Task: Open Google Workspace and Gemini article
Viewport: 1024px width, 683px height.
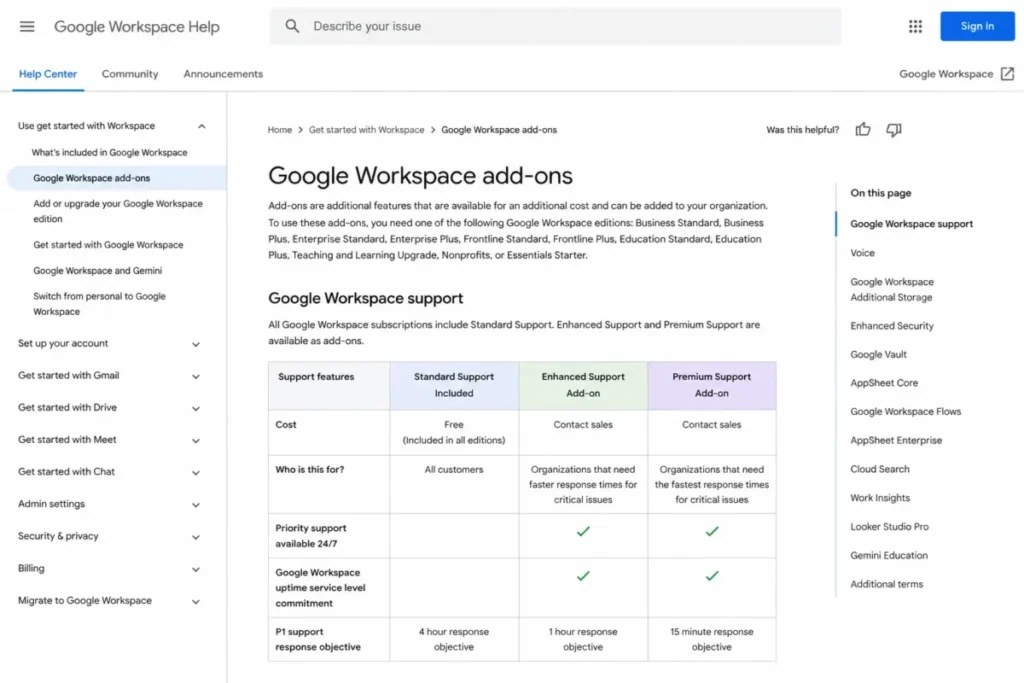Action: pyautogui.click(x=97, y=270)
